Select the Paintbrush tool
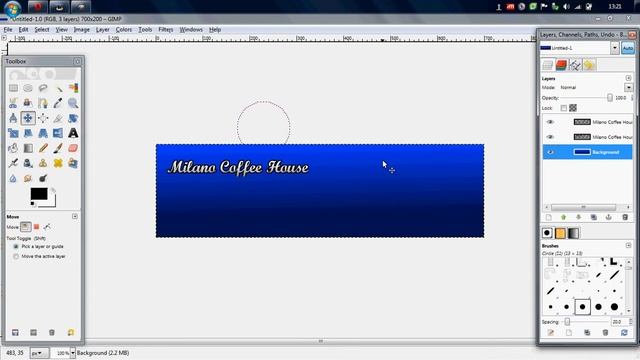The image size is (640, 360). pyautogui.click(x=58, y=148)
